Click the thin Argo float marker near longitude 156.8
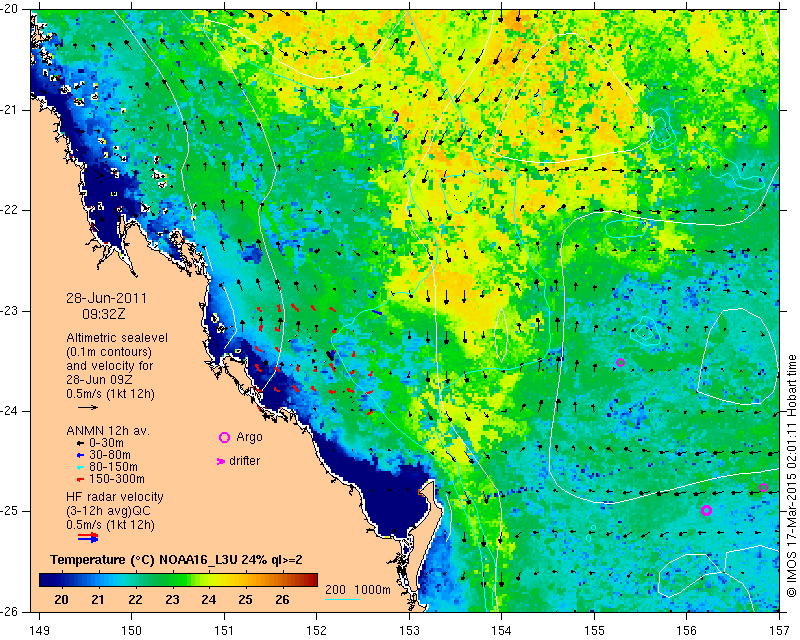This screenshot has height=640, width=800. (763, 487)
